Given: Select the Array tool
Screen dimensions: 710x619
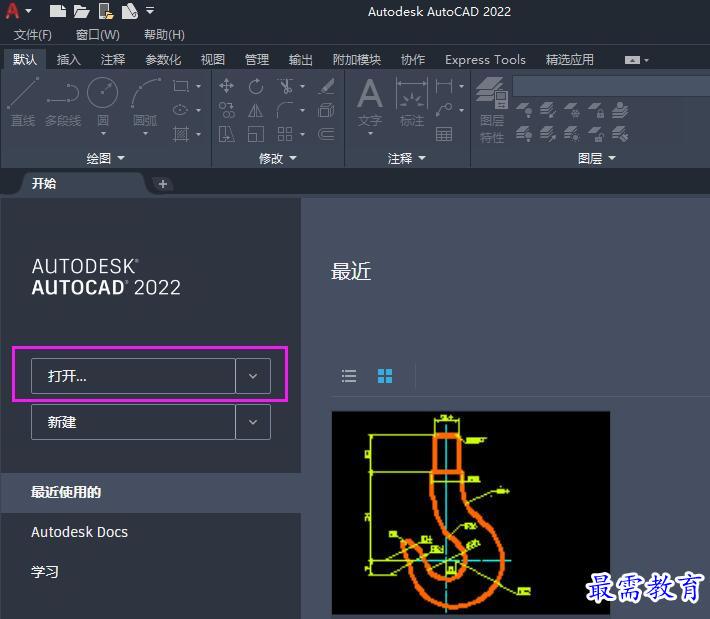Looking at the screenshot, I should tap(285, 134).
